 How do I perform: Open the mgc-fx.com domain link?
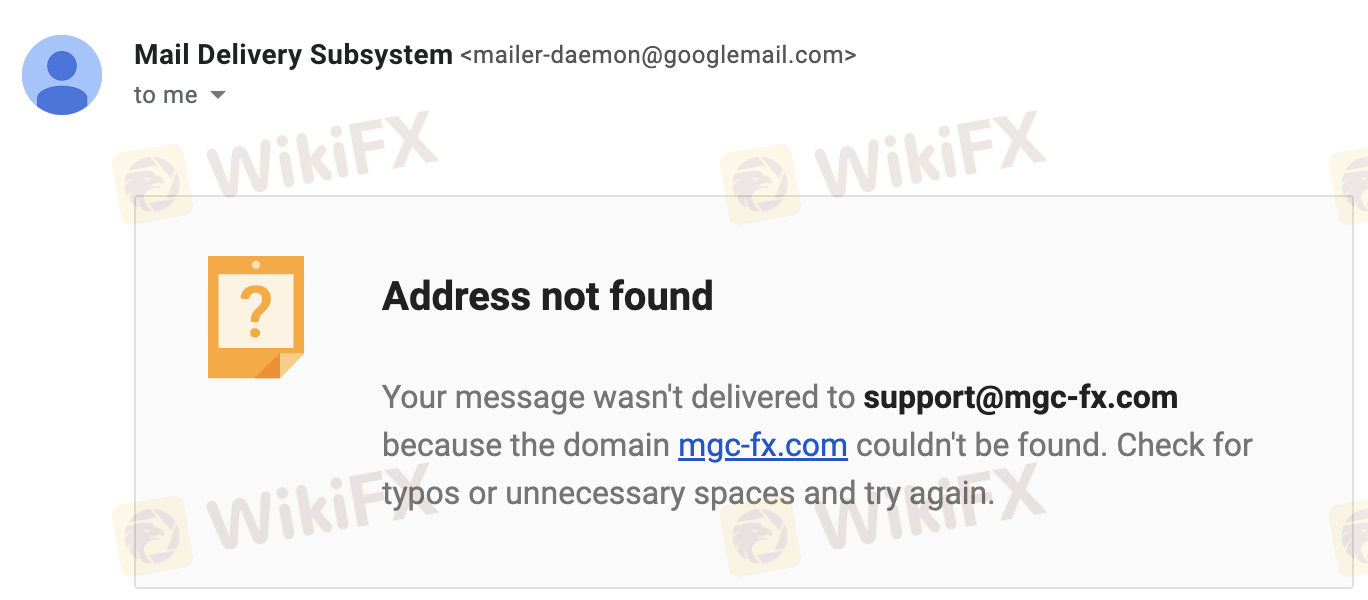coord(763,445)
